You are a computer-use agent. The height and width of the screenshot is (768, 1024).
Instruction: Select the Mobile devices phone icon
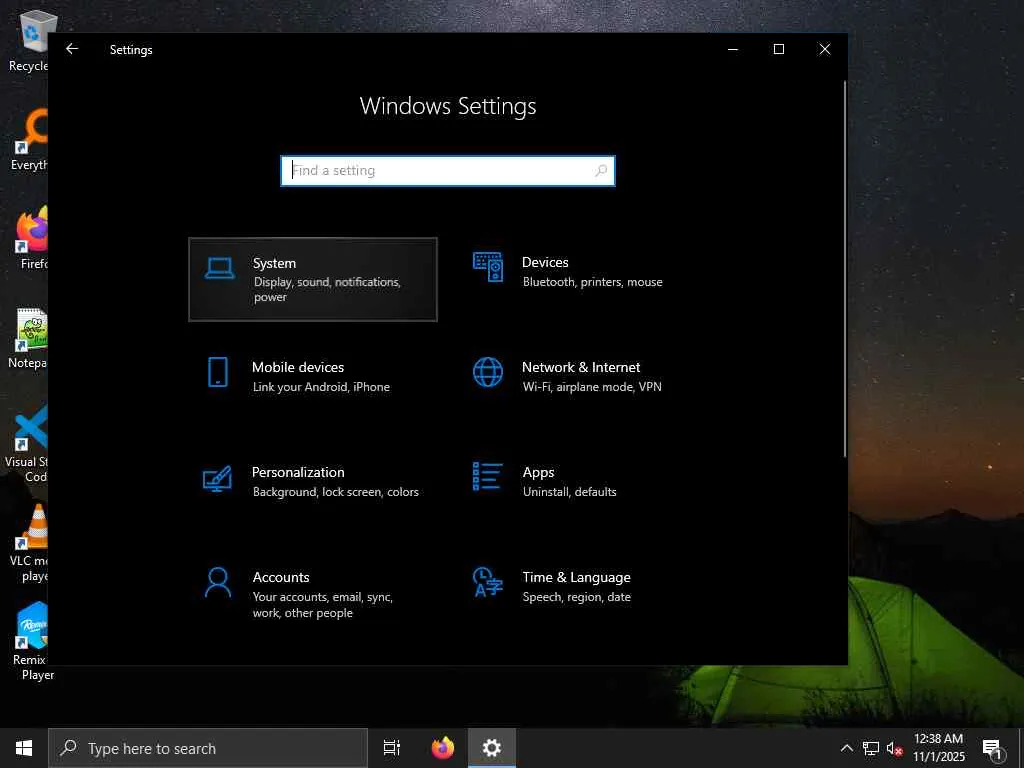tap(218, 372)
